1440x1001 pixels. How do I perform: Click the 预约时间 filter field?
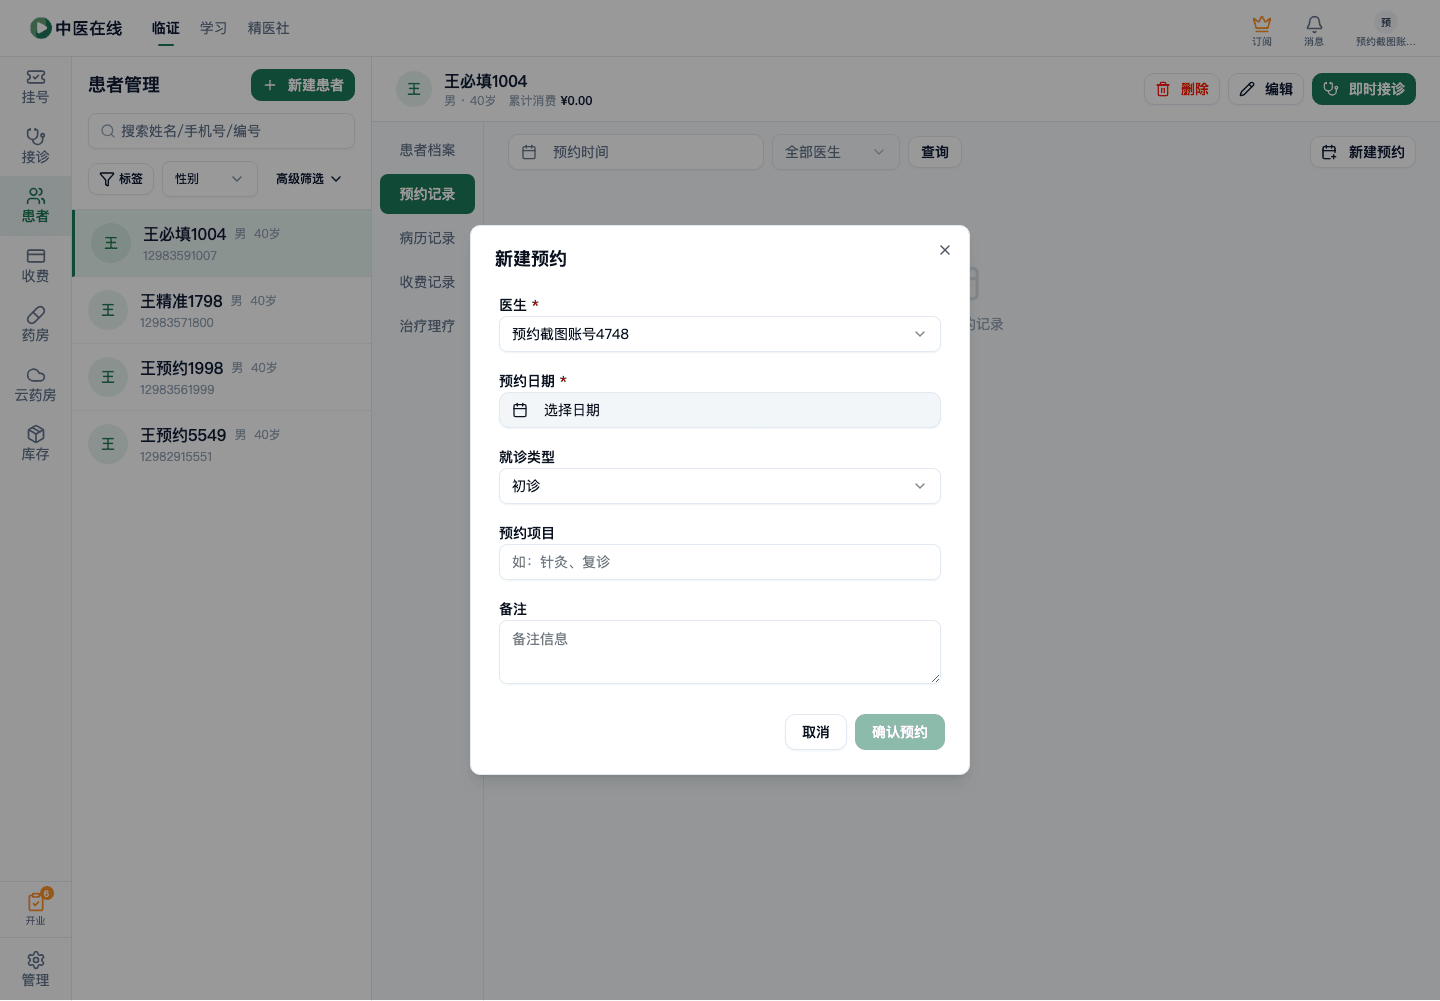(636, 152)
